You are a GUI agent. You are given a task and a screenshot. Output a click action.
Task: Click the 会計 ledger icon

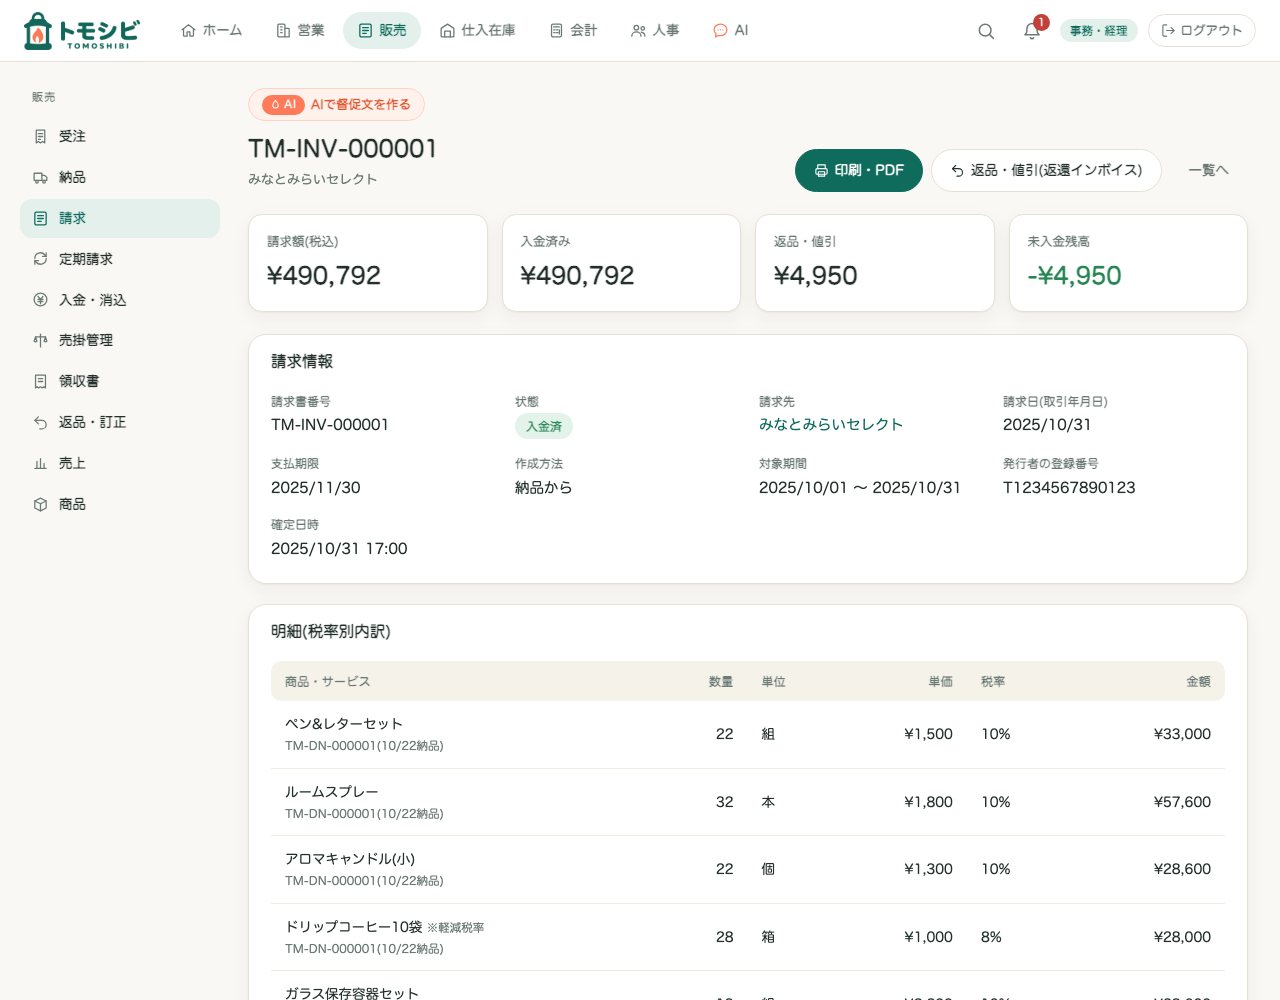pyautogui.click(x=556, y=31)
